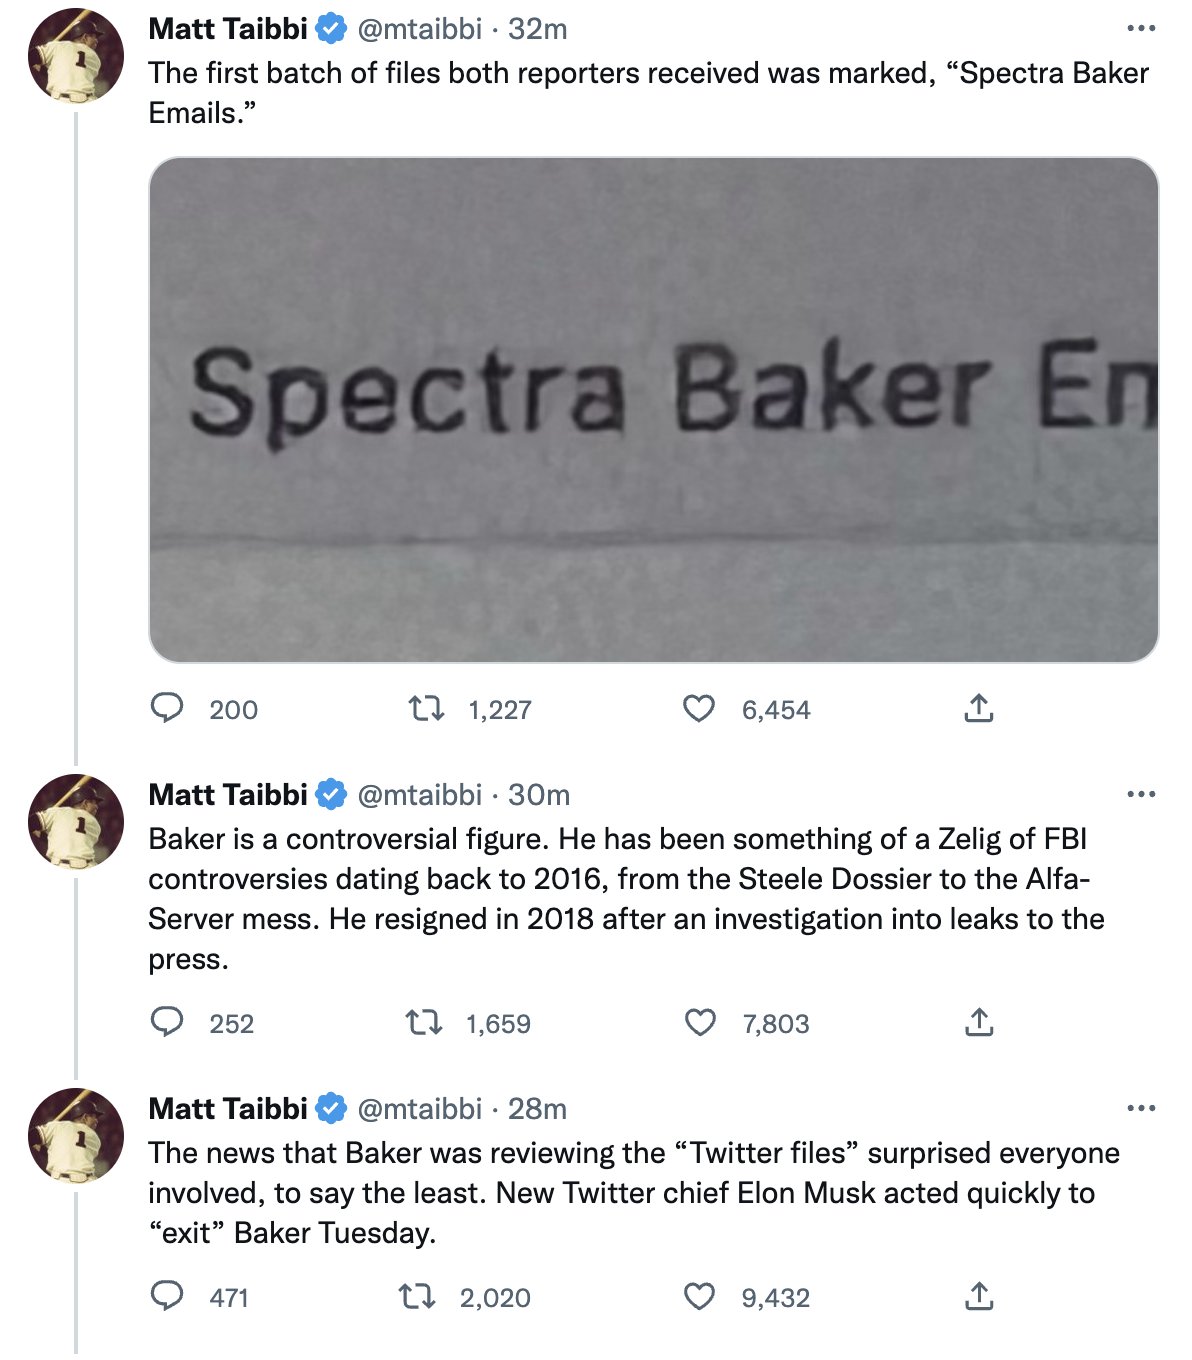Image resolution: width=1192 pixels, height=1360 pixels.
Task: Open more options on the 32m tweet
Action: 1141,29
